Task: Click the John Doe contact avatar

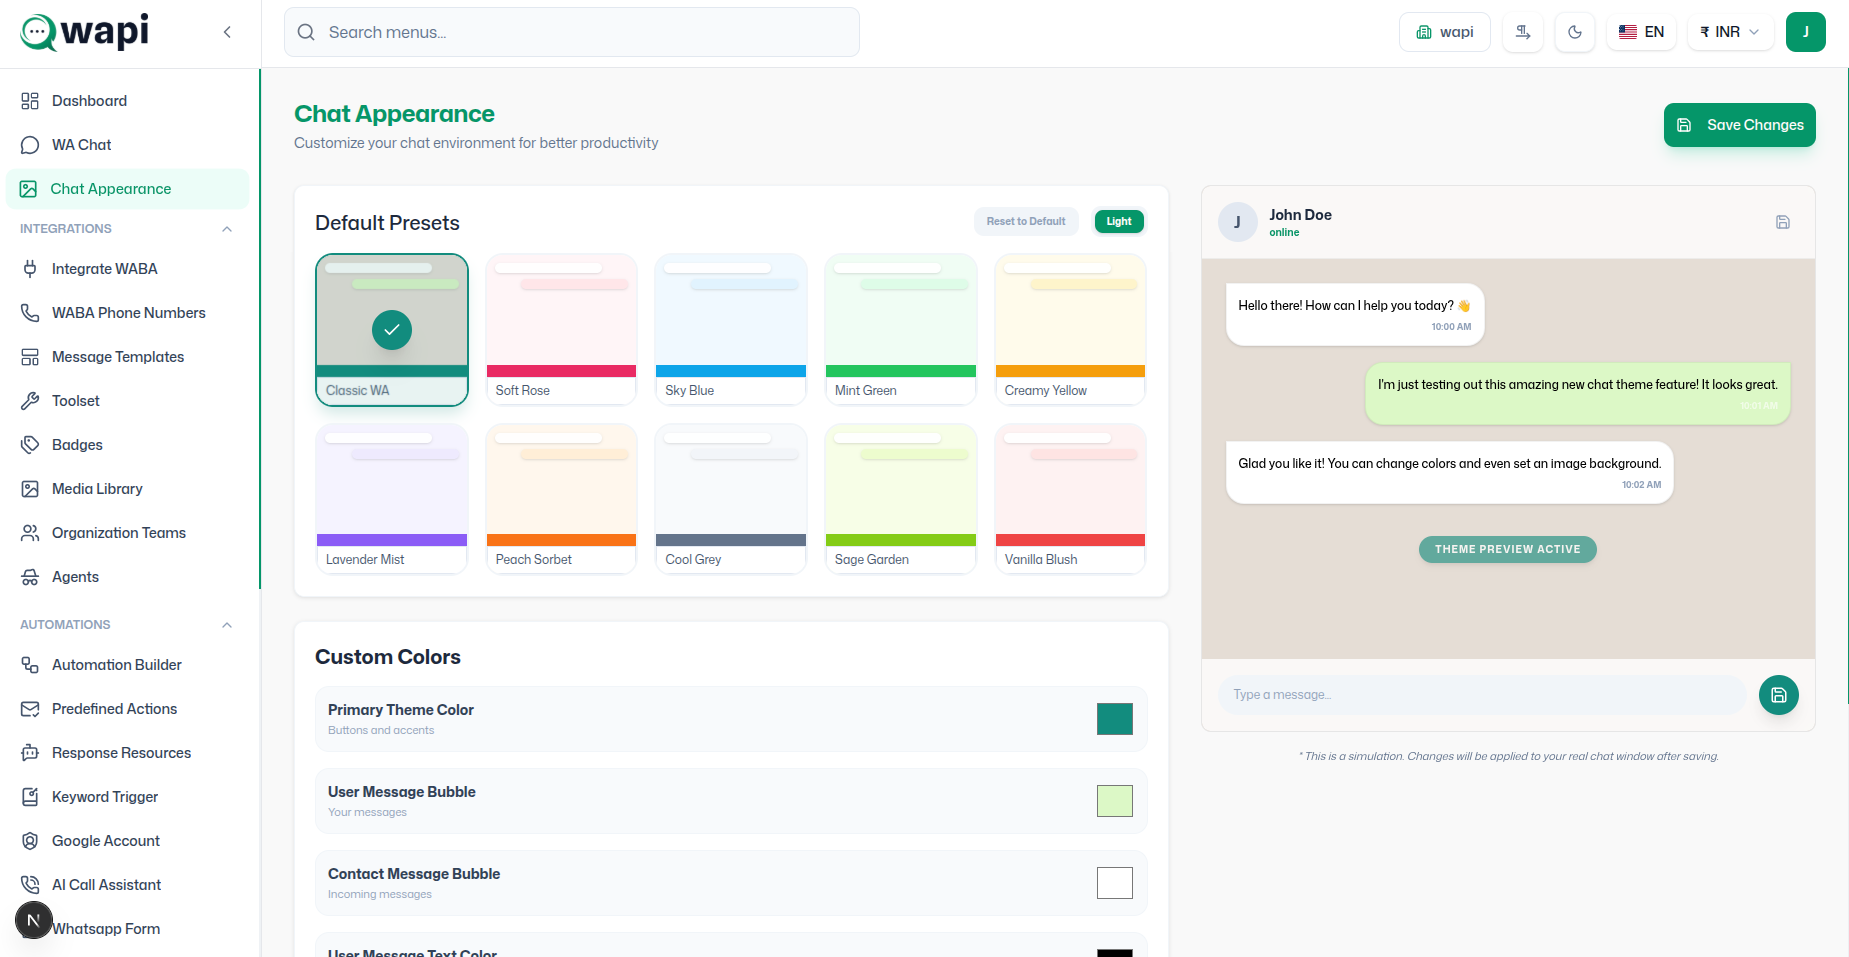Action: pos(1237,222)
